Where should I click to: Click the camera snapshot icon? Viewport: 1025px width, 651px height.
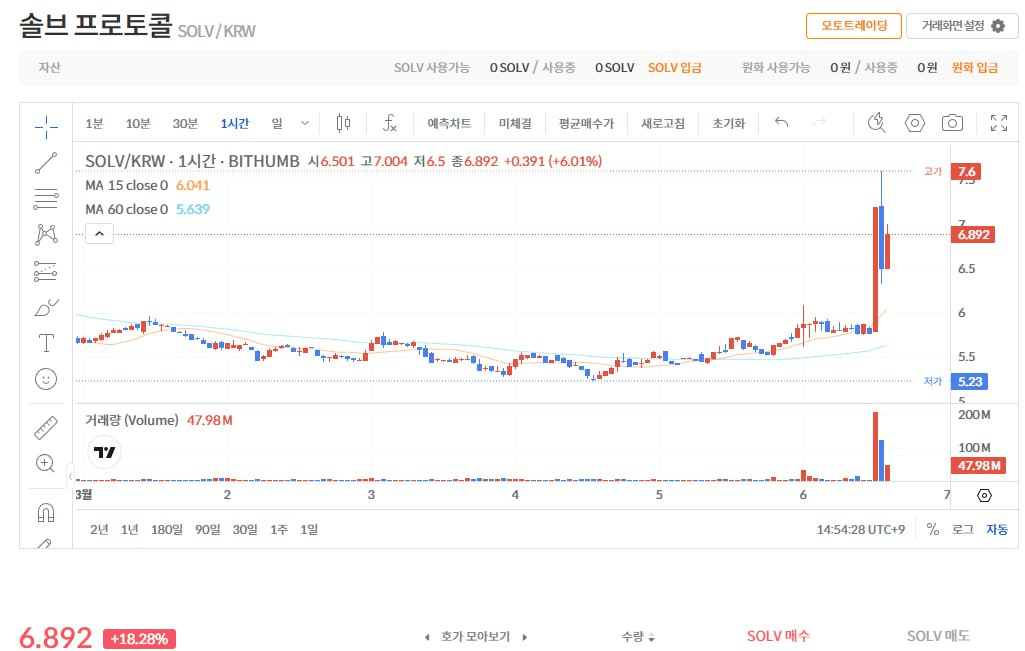click(952, 123)
